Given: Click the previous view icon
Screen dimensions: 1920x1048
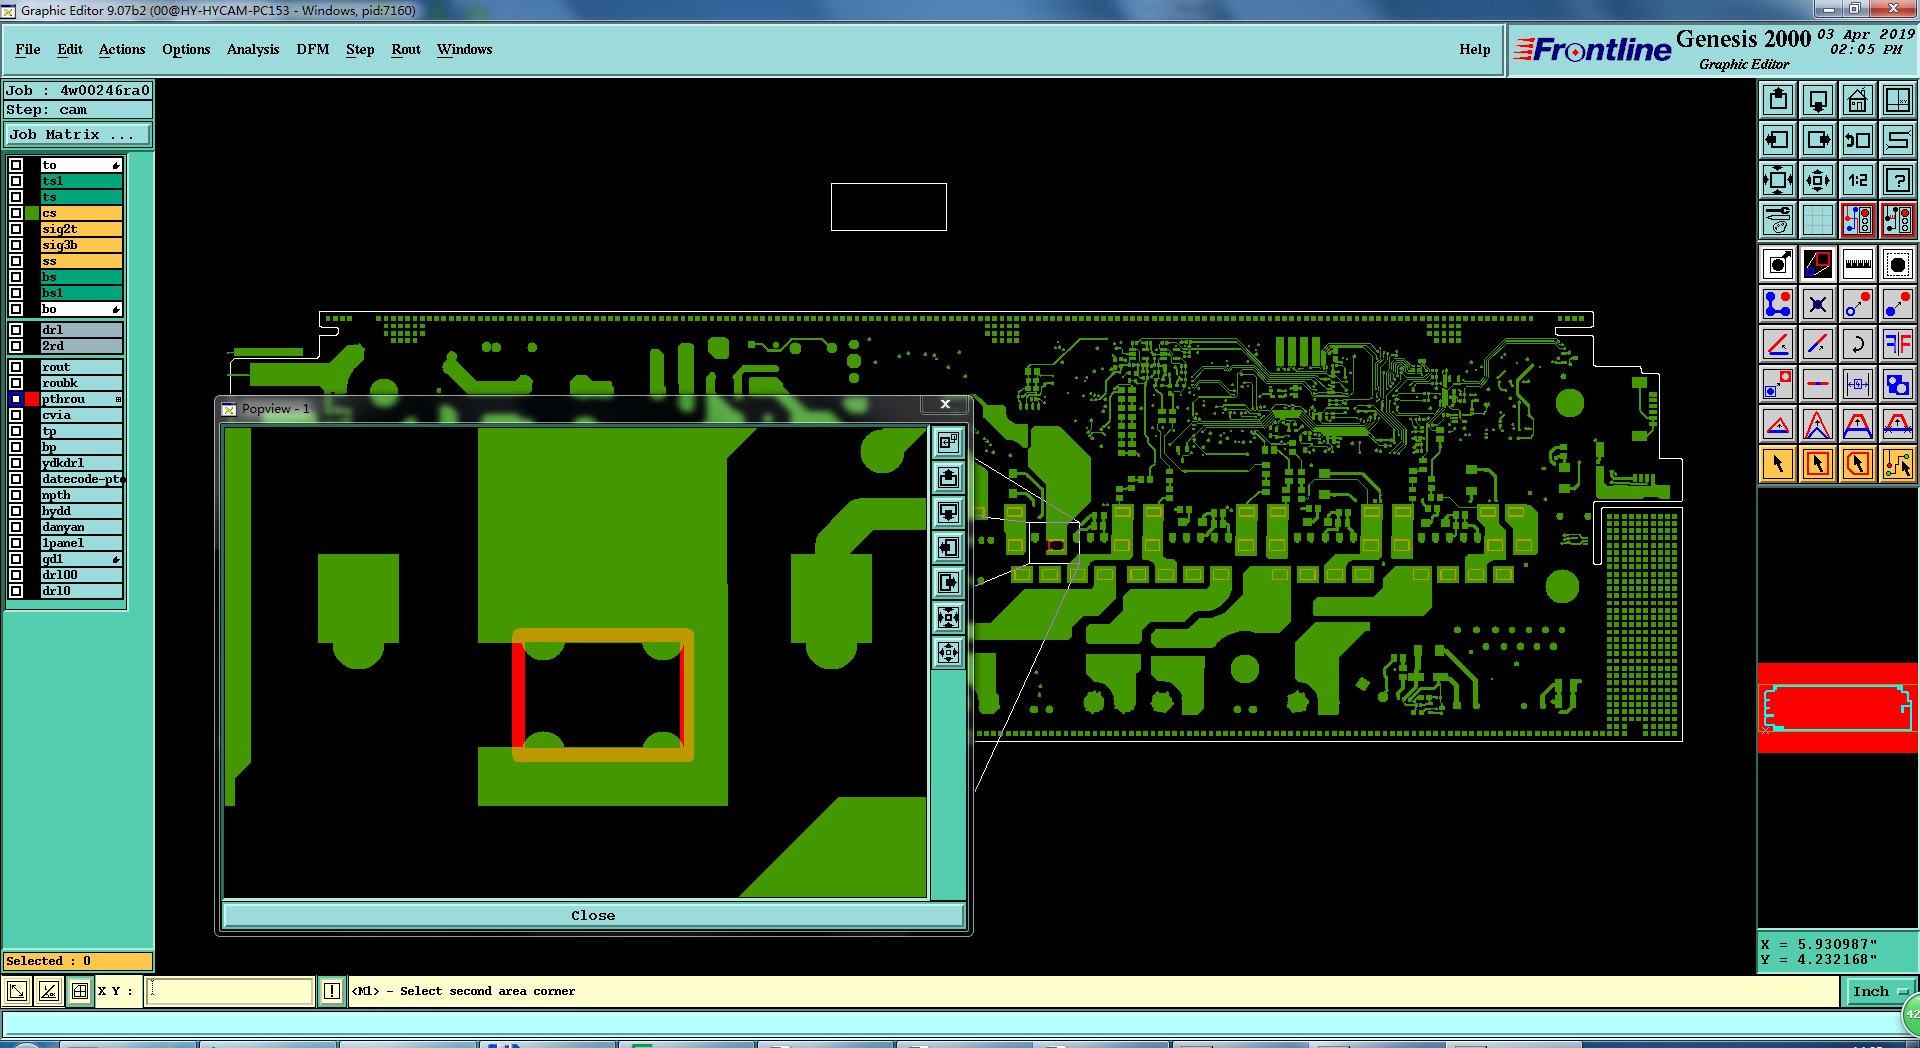Looking at the screenshot, I should (1858, 140).
